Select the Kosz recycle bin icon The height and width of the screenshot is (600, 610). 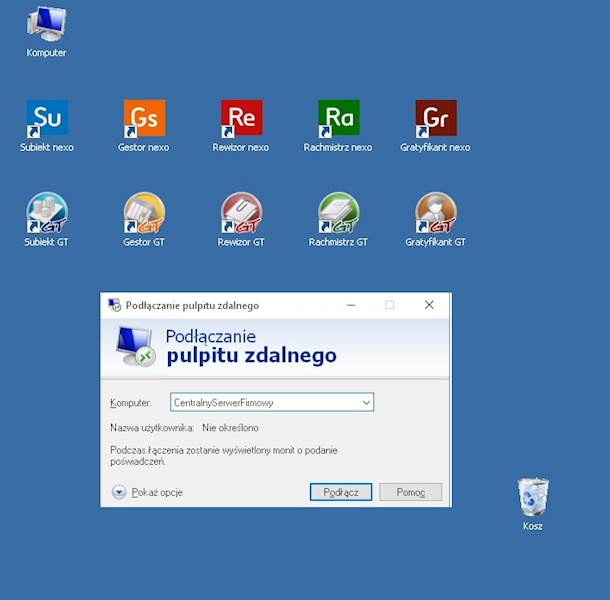tap(533, 504)
